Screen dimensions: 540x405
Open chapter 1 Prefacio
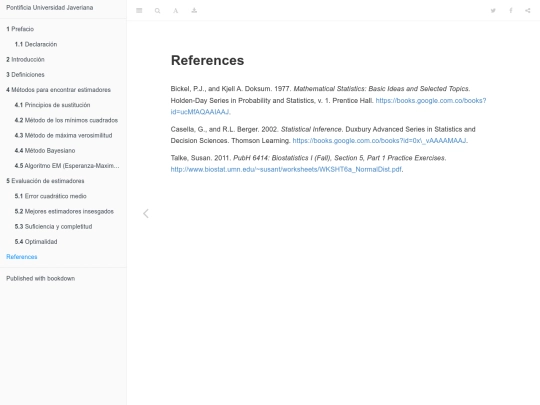20,29
